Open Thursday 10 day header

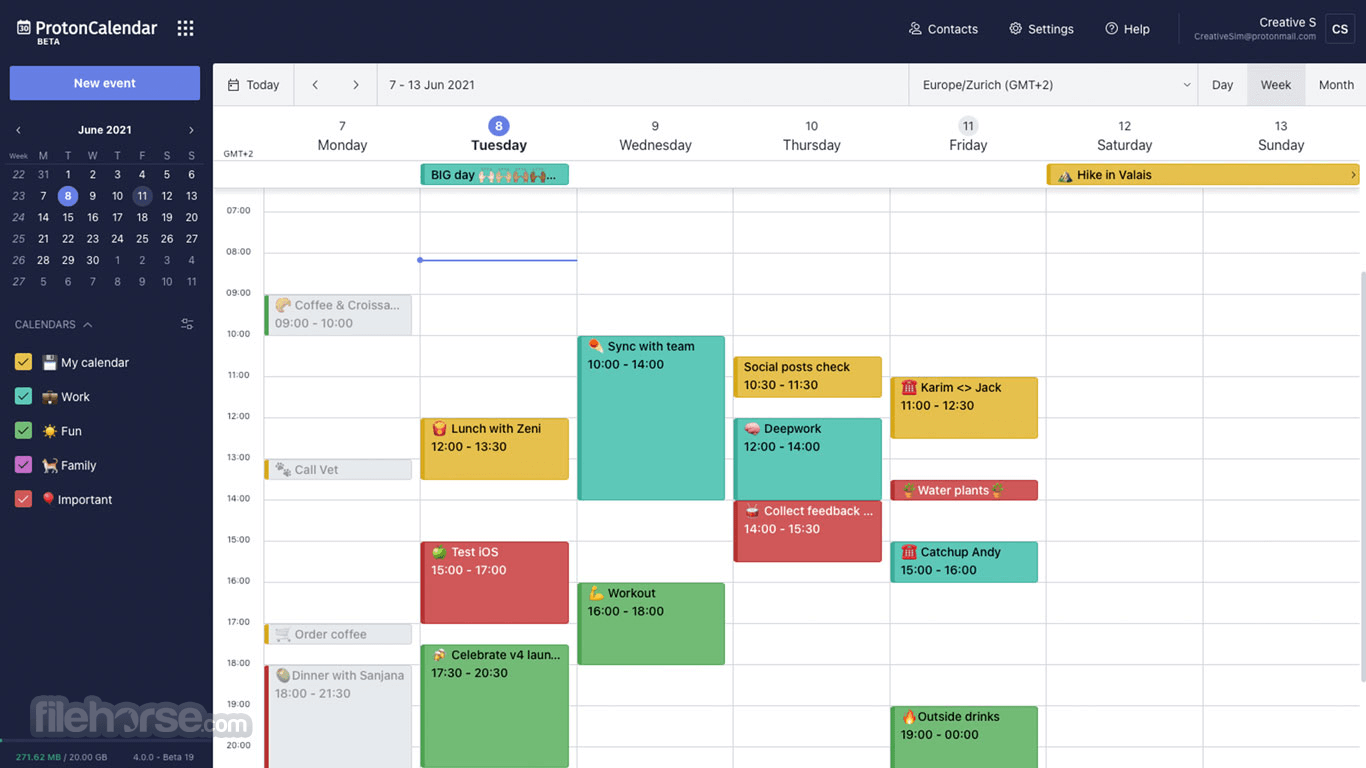pos(811,135)
